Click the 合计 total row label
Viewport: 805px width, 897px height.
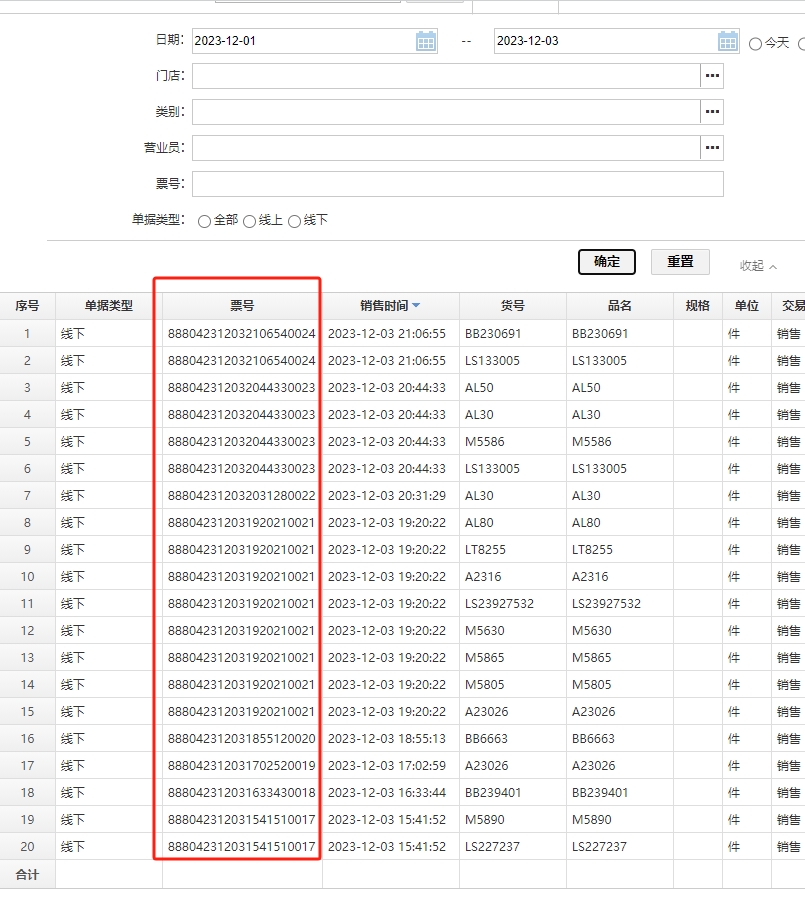point(27,874)
